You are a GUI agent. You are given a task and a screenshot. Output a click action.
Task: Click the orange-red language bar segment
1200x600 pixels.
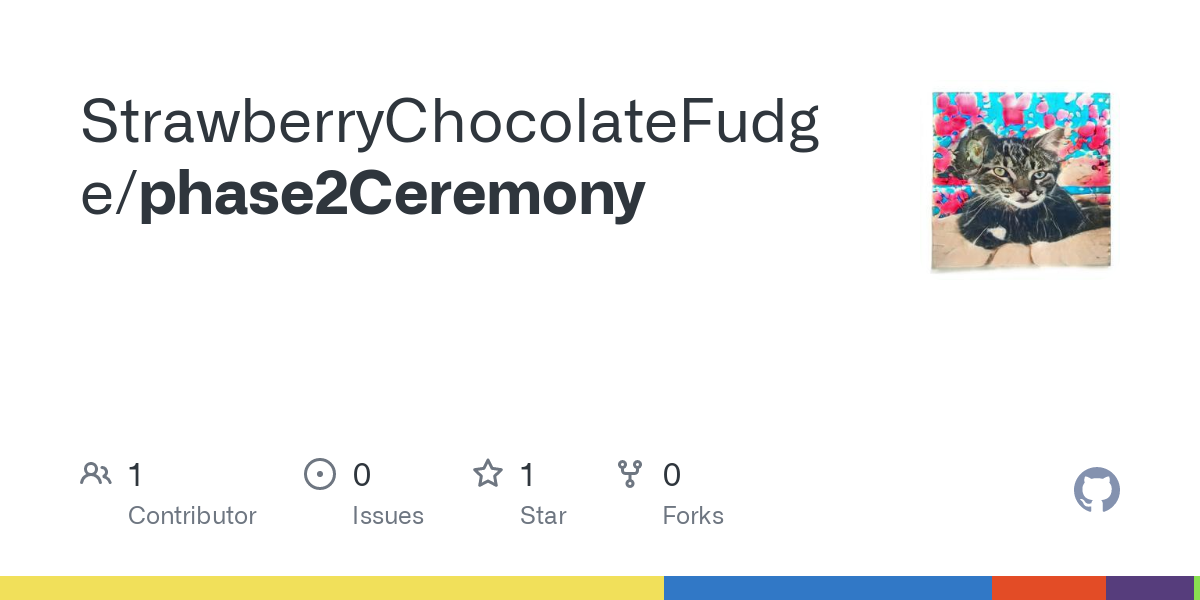tap(1048, 588)
